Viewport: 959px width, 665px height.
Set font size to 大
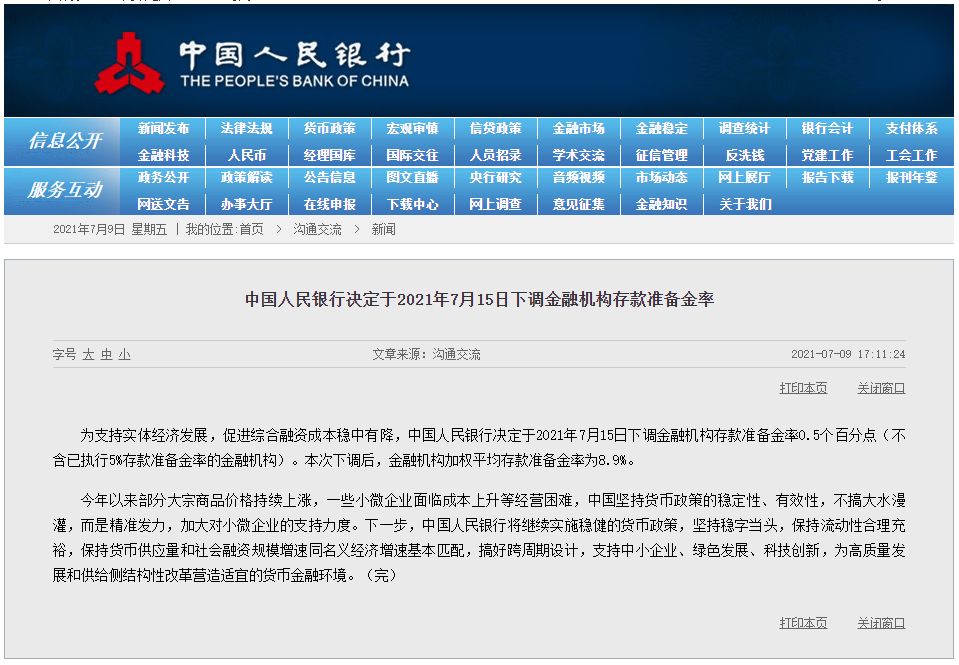(x=89, y=354)
